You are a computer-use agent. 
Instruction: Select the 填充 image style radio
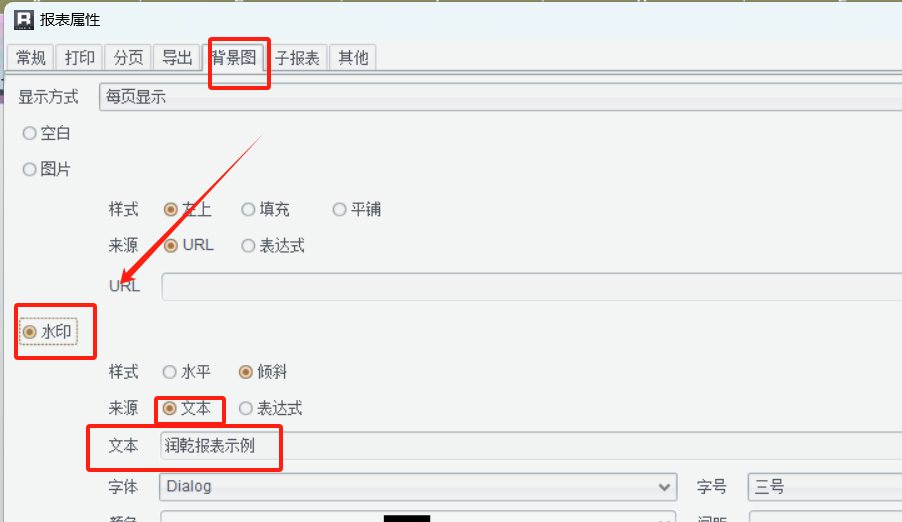coord(265,209)
